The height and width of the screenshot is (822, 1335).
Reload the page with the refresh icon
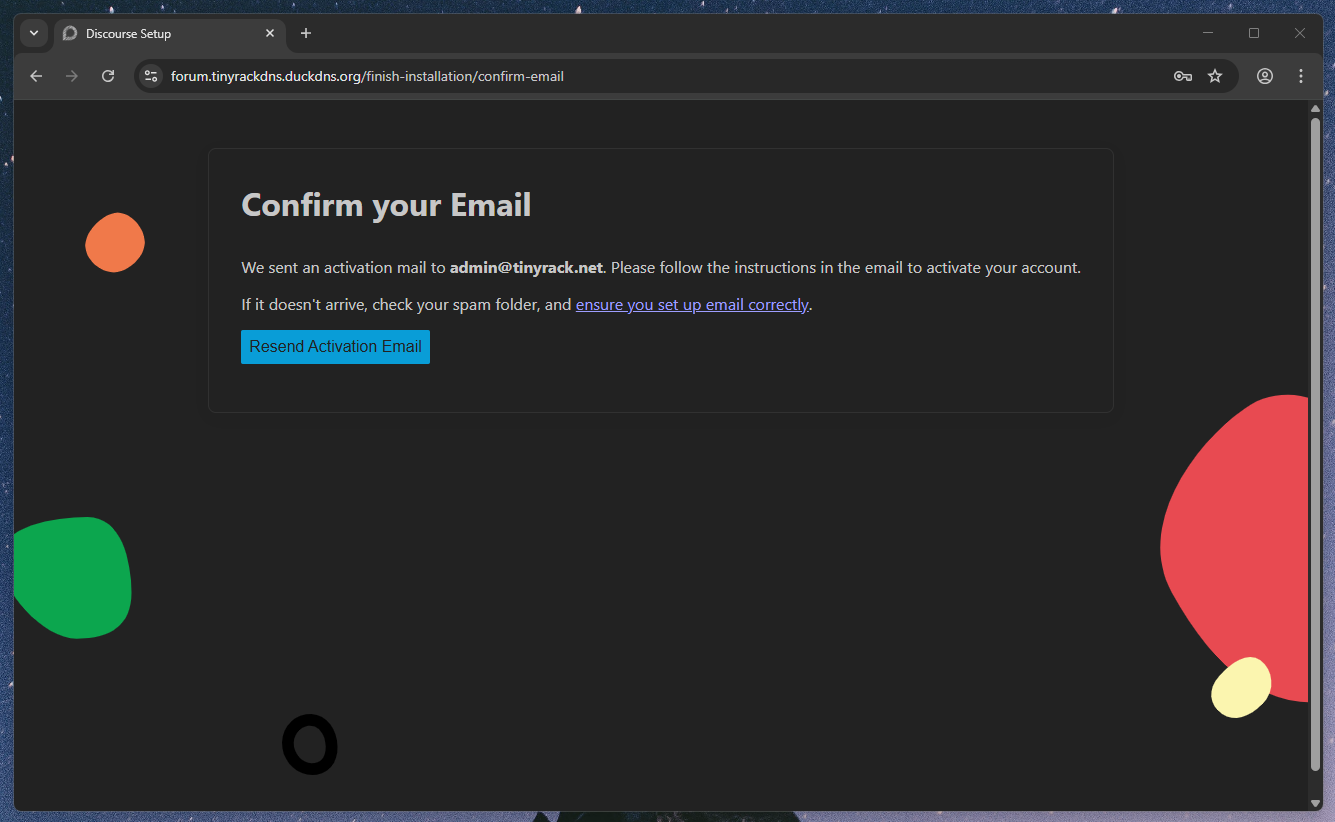108,76
